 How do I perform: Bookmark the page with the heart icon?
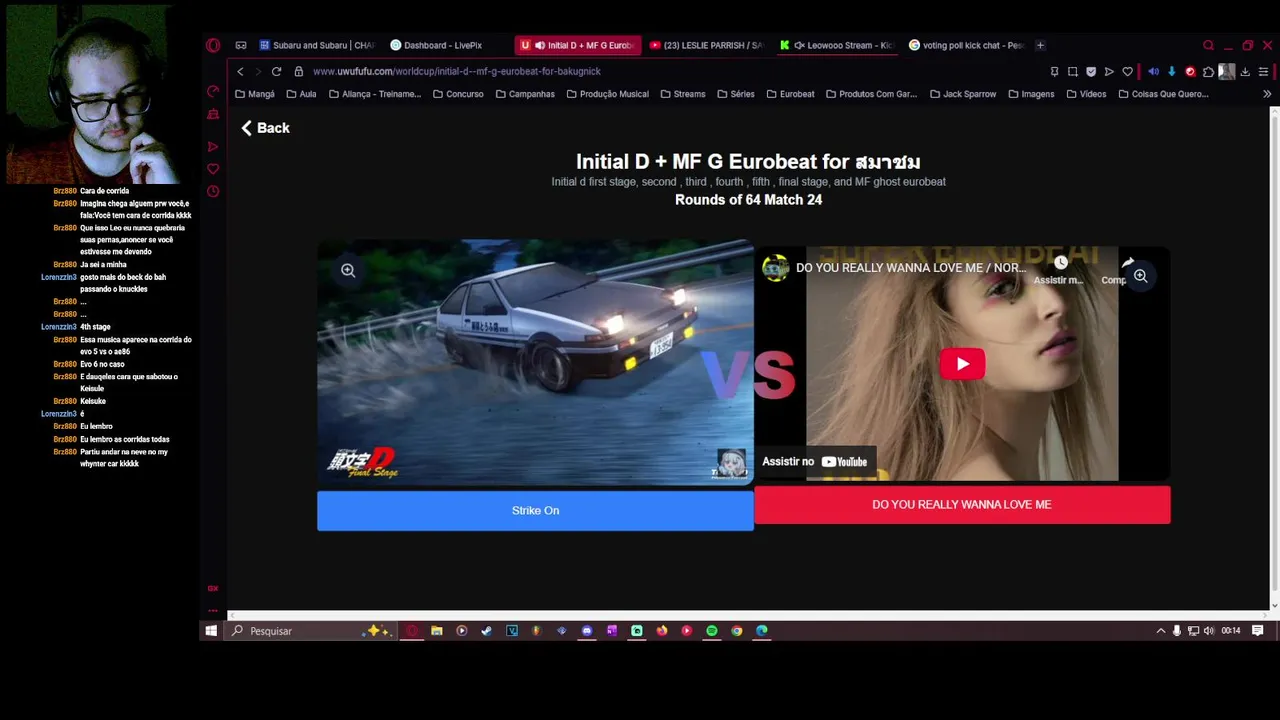coord(1127,71)
